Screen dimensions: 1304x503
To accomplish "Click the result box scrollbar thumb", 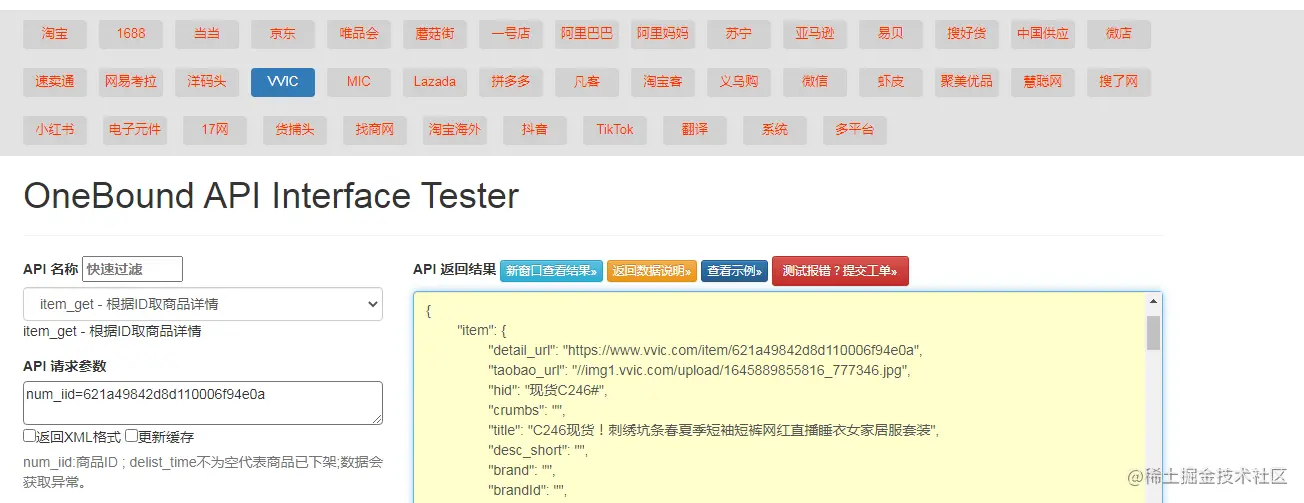I will tap(1153, 333).
